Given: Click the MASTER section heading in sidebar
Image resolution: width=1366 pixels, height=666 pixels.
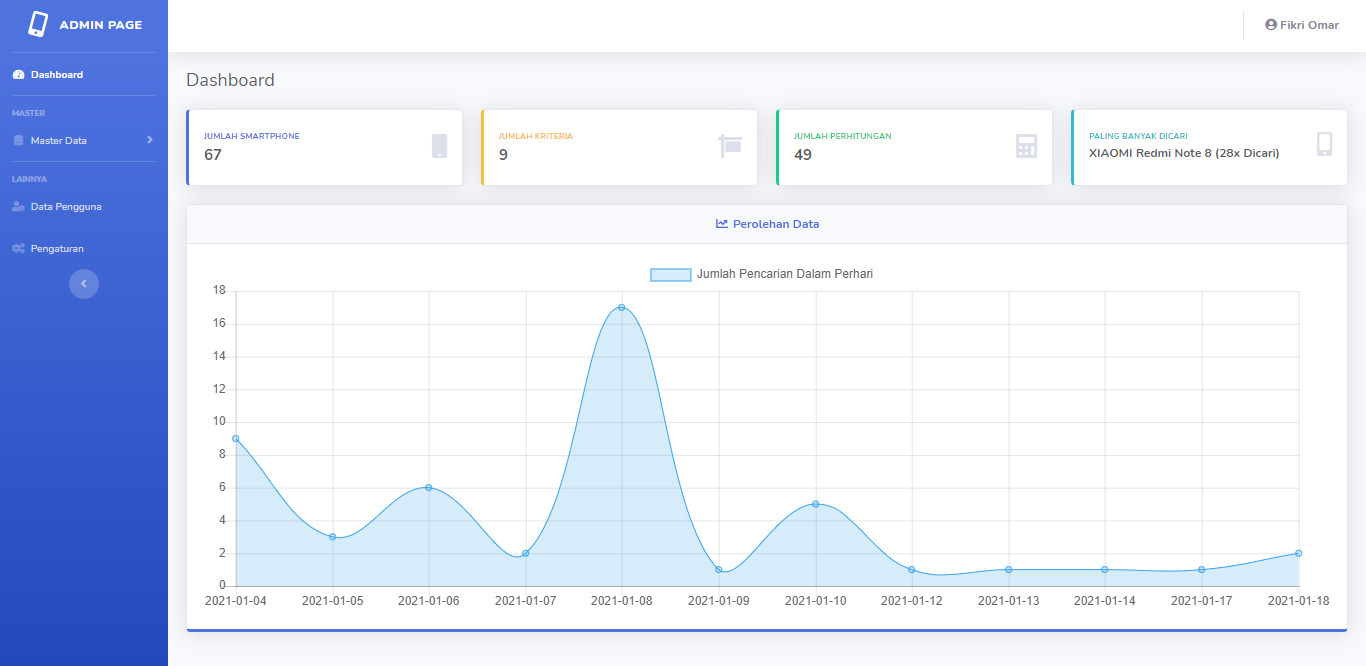Looking at the screenshot, I should point(29,113).
